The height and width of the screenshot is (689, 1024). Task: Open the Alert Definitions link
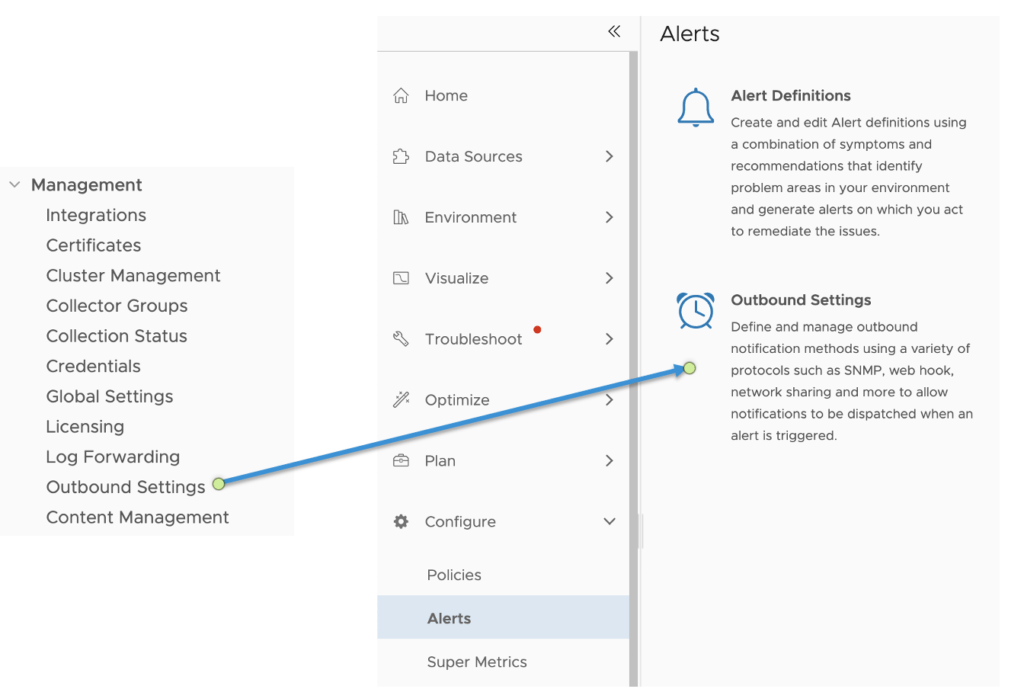click(790, 96)
